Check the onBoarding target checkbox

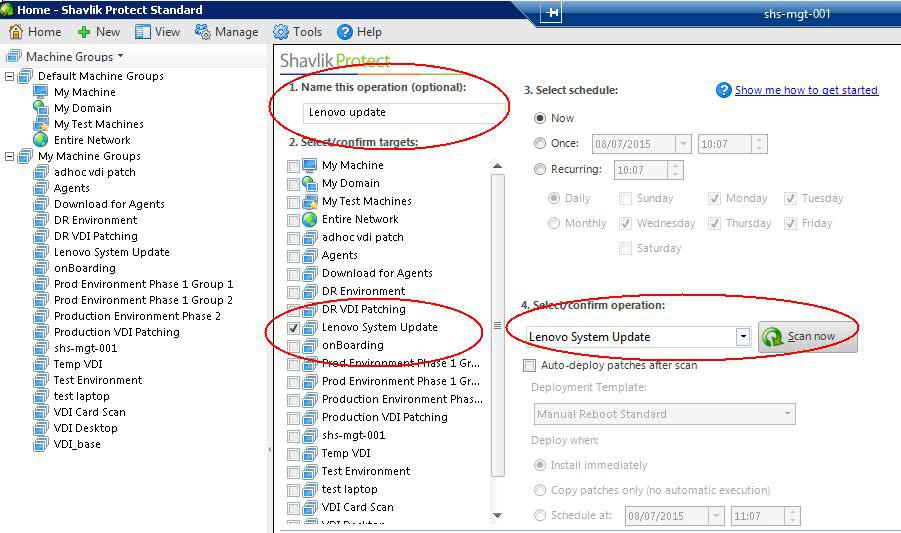(x=293, y=346)
